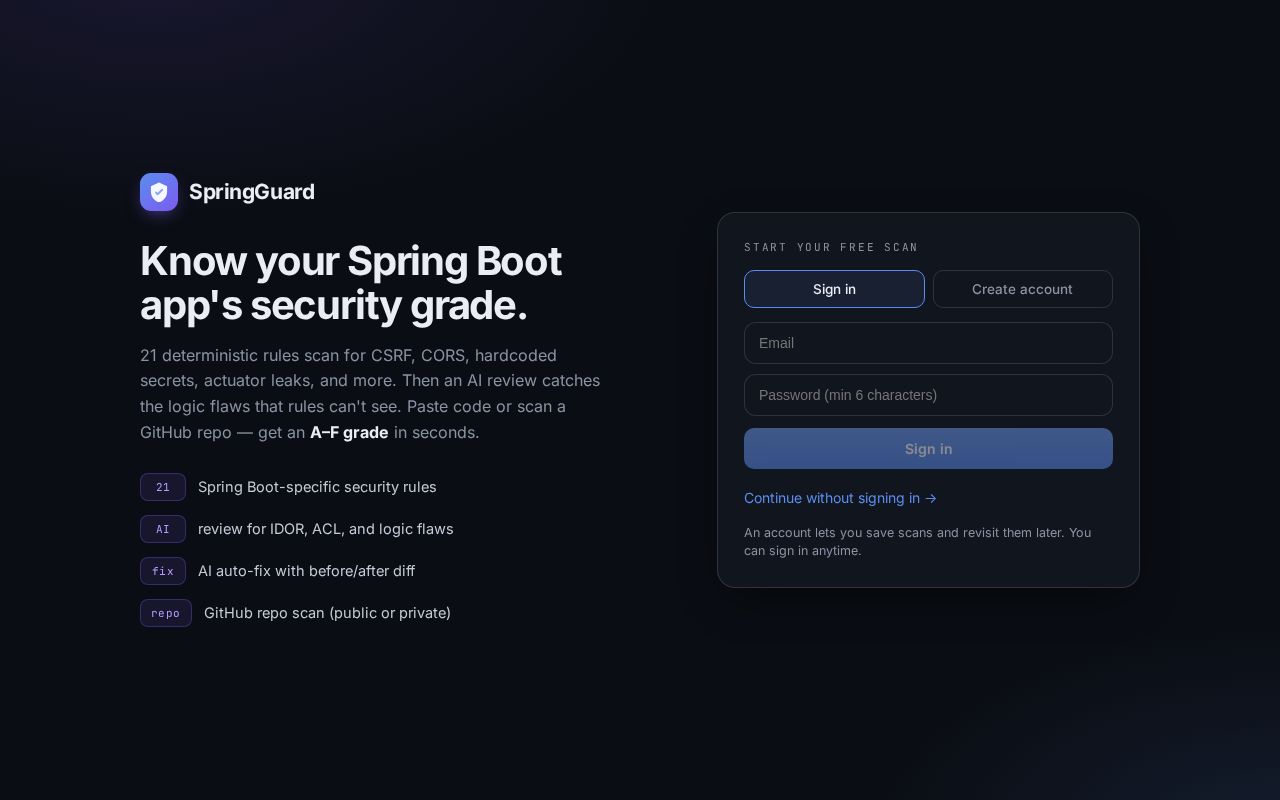
Task: Click "AI auto-fix with before/after diff" text
Action: [x=306, y=571]
